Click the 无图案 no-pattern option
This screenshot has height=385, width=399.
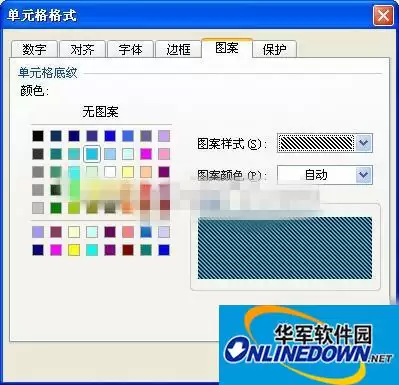pyautogui.click(x=100, y=112)
